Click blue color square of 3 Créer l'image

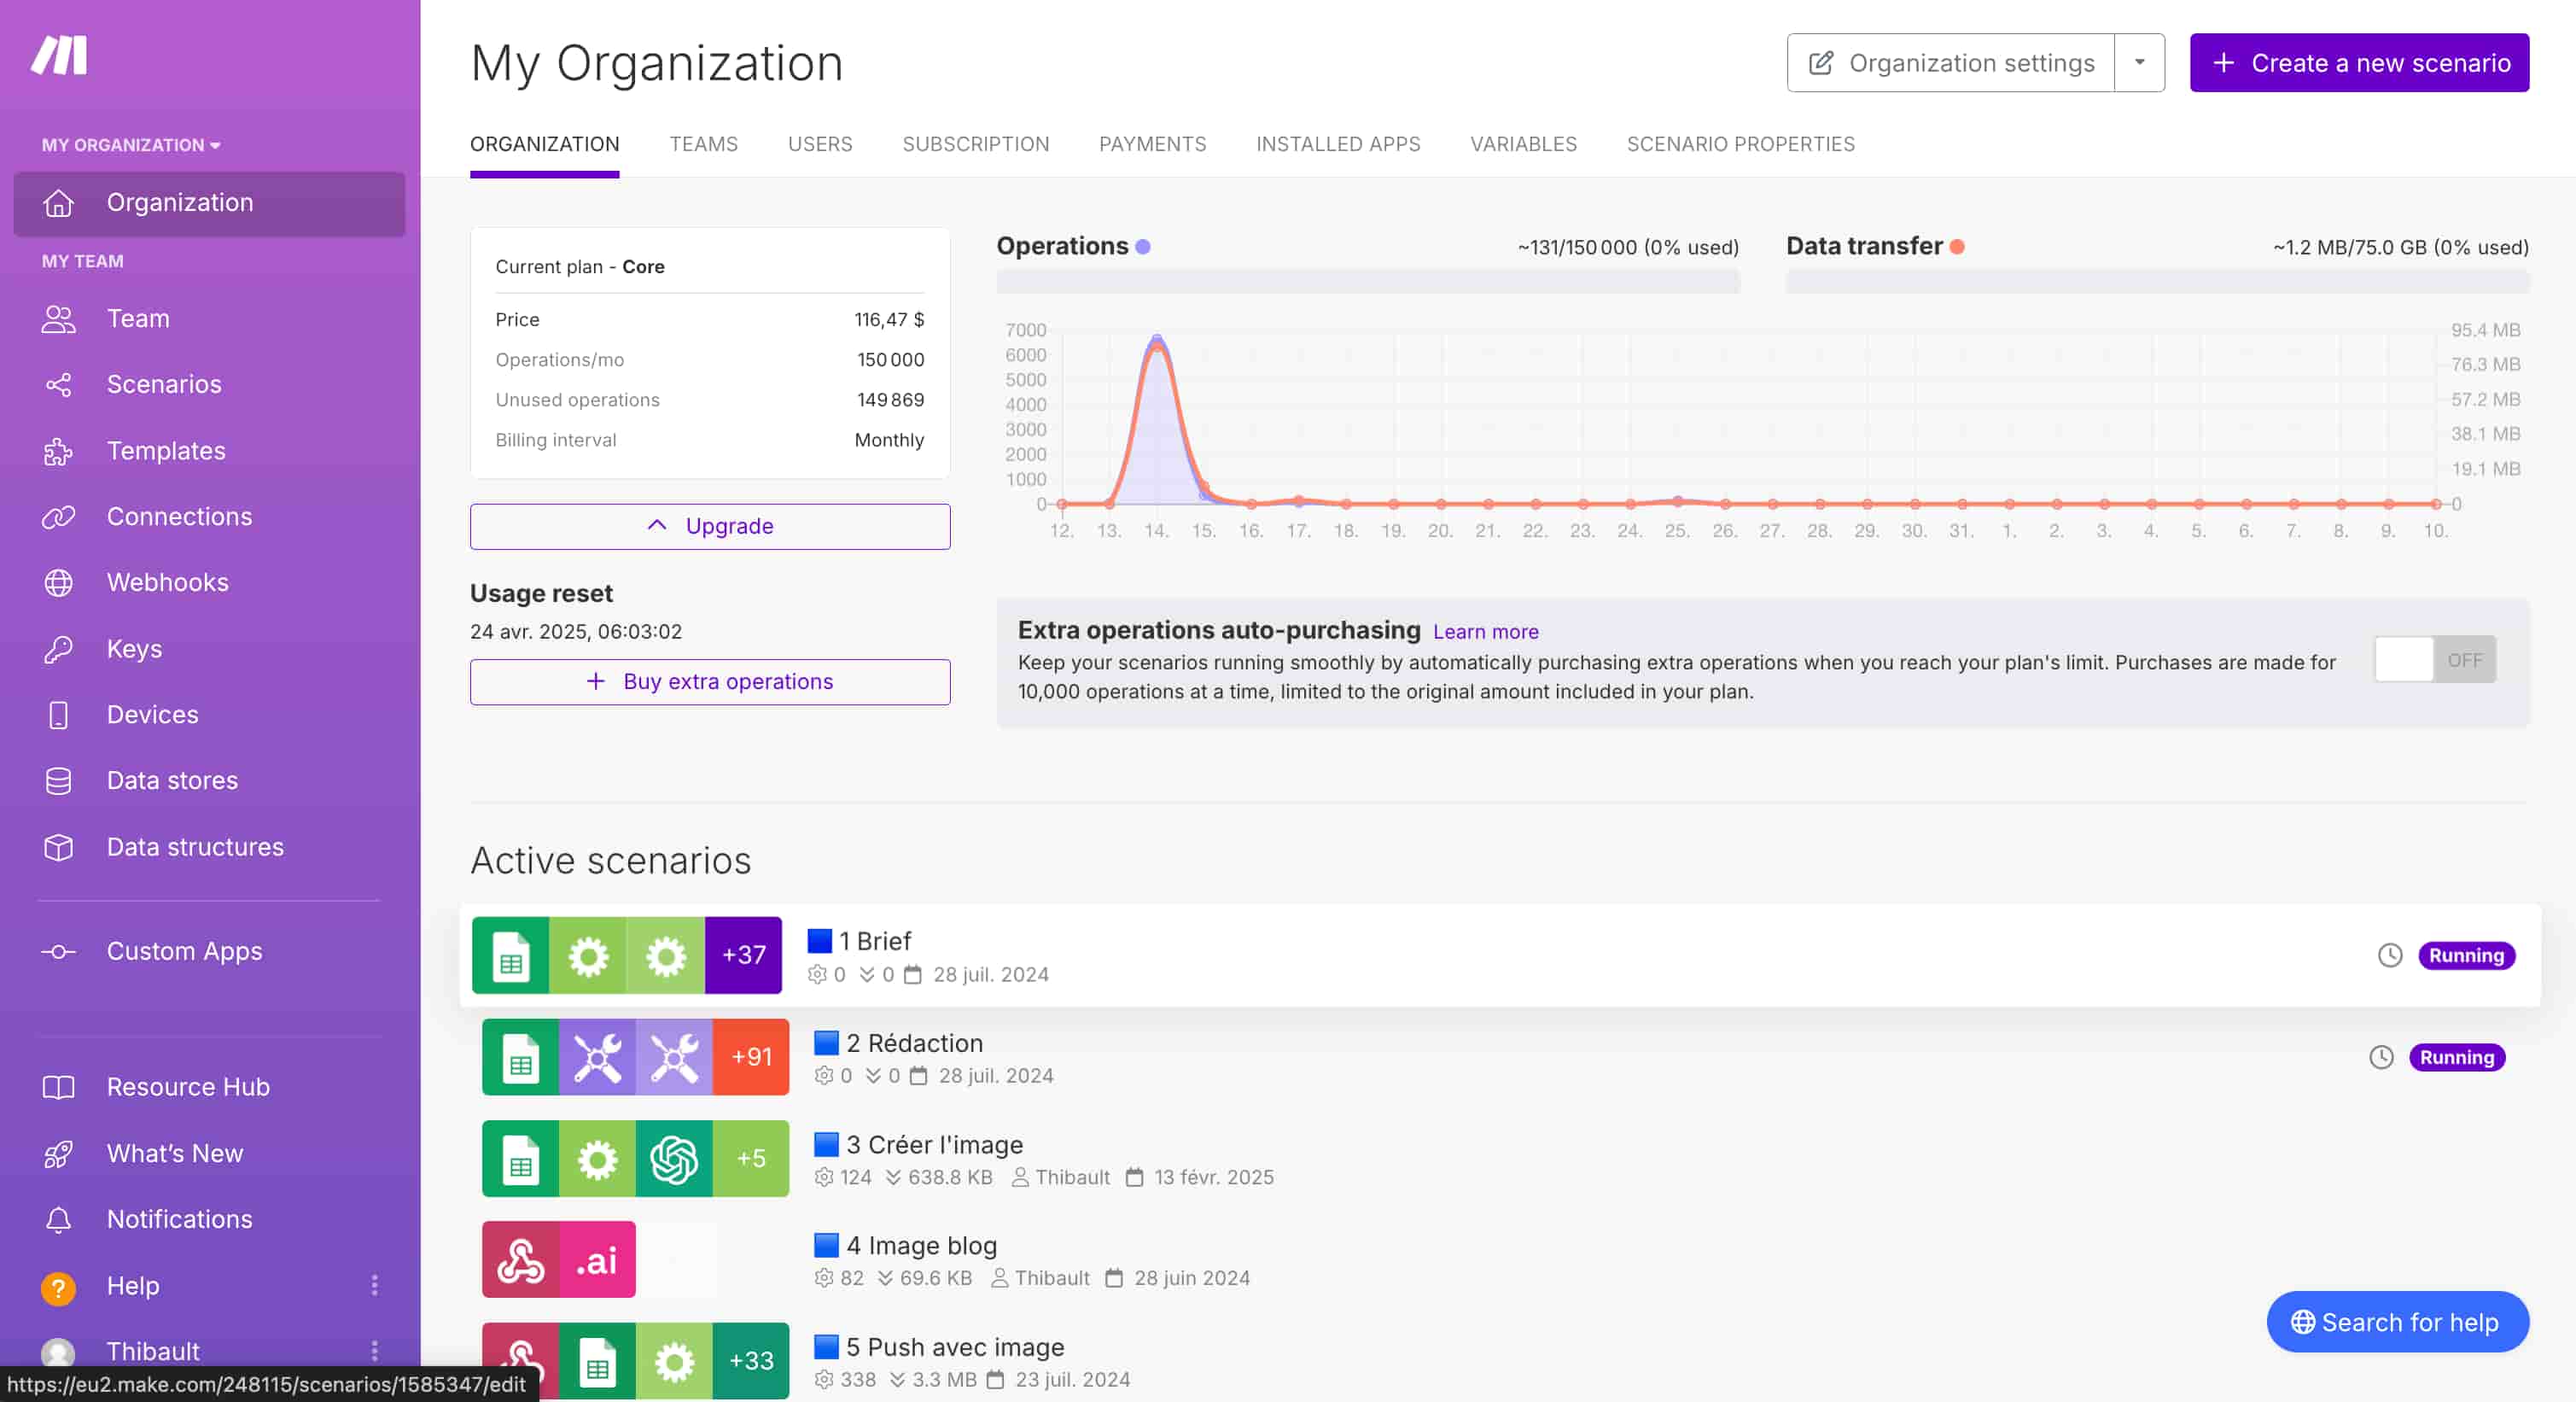point(826,1144)
